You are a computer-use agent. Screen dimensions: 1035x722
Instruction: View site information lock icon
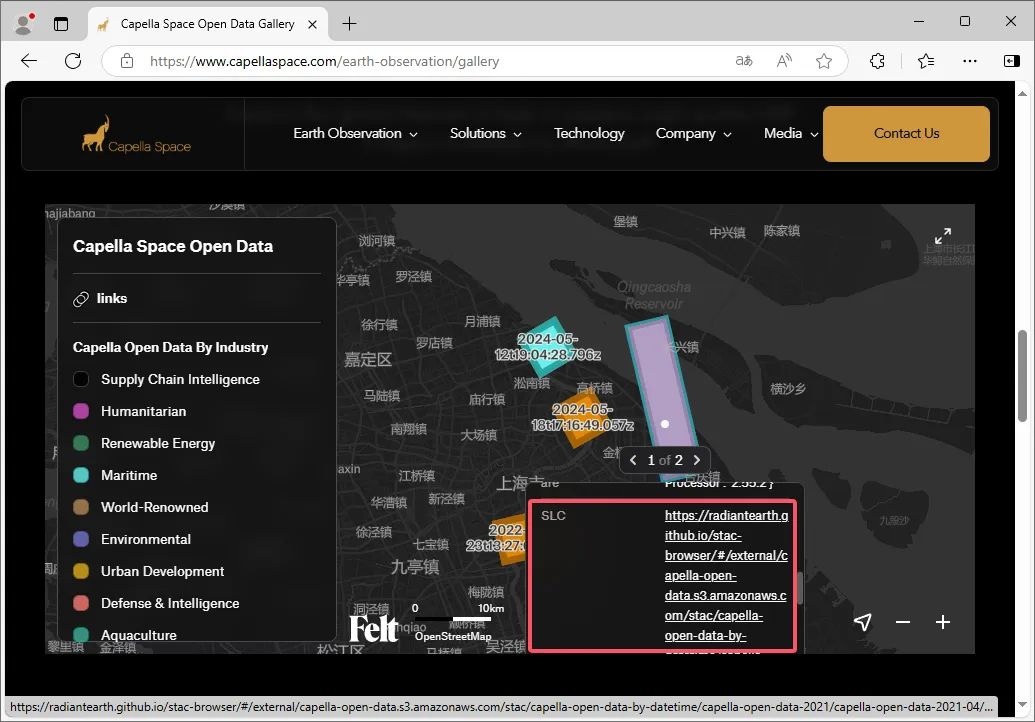click(x=127, y=61)
